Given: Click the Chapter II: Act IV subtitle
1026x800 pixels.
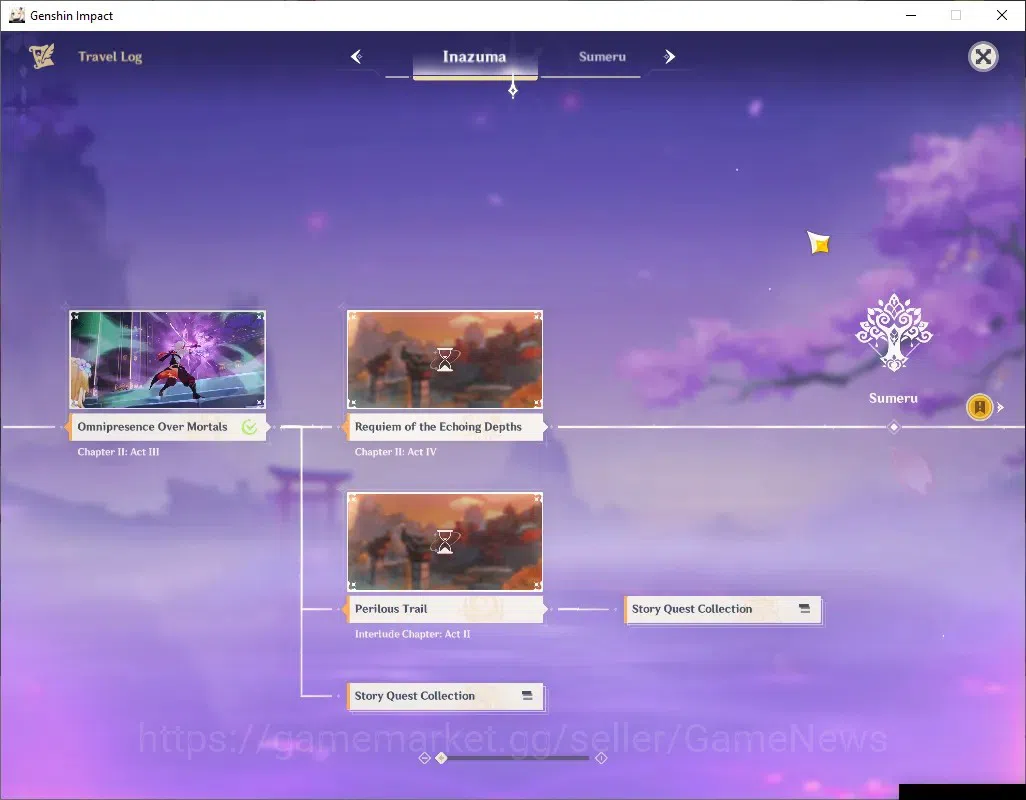Looking at the screenshot, I should [395, 452].
